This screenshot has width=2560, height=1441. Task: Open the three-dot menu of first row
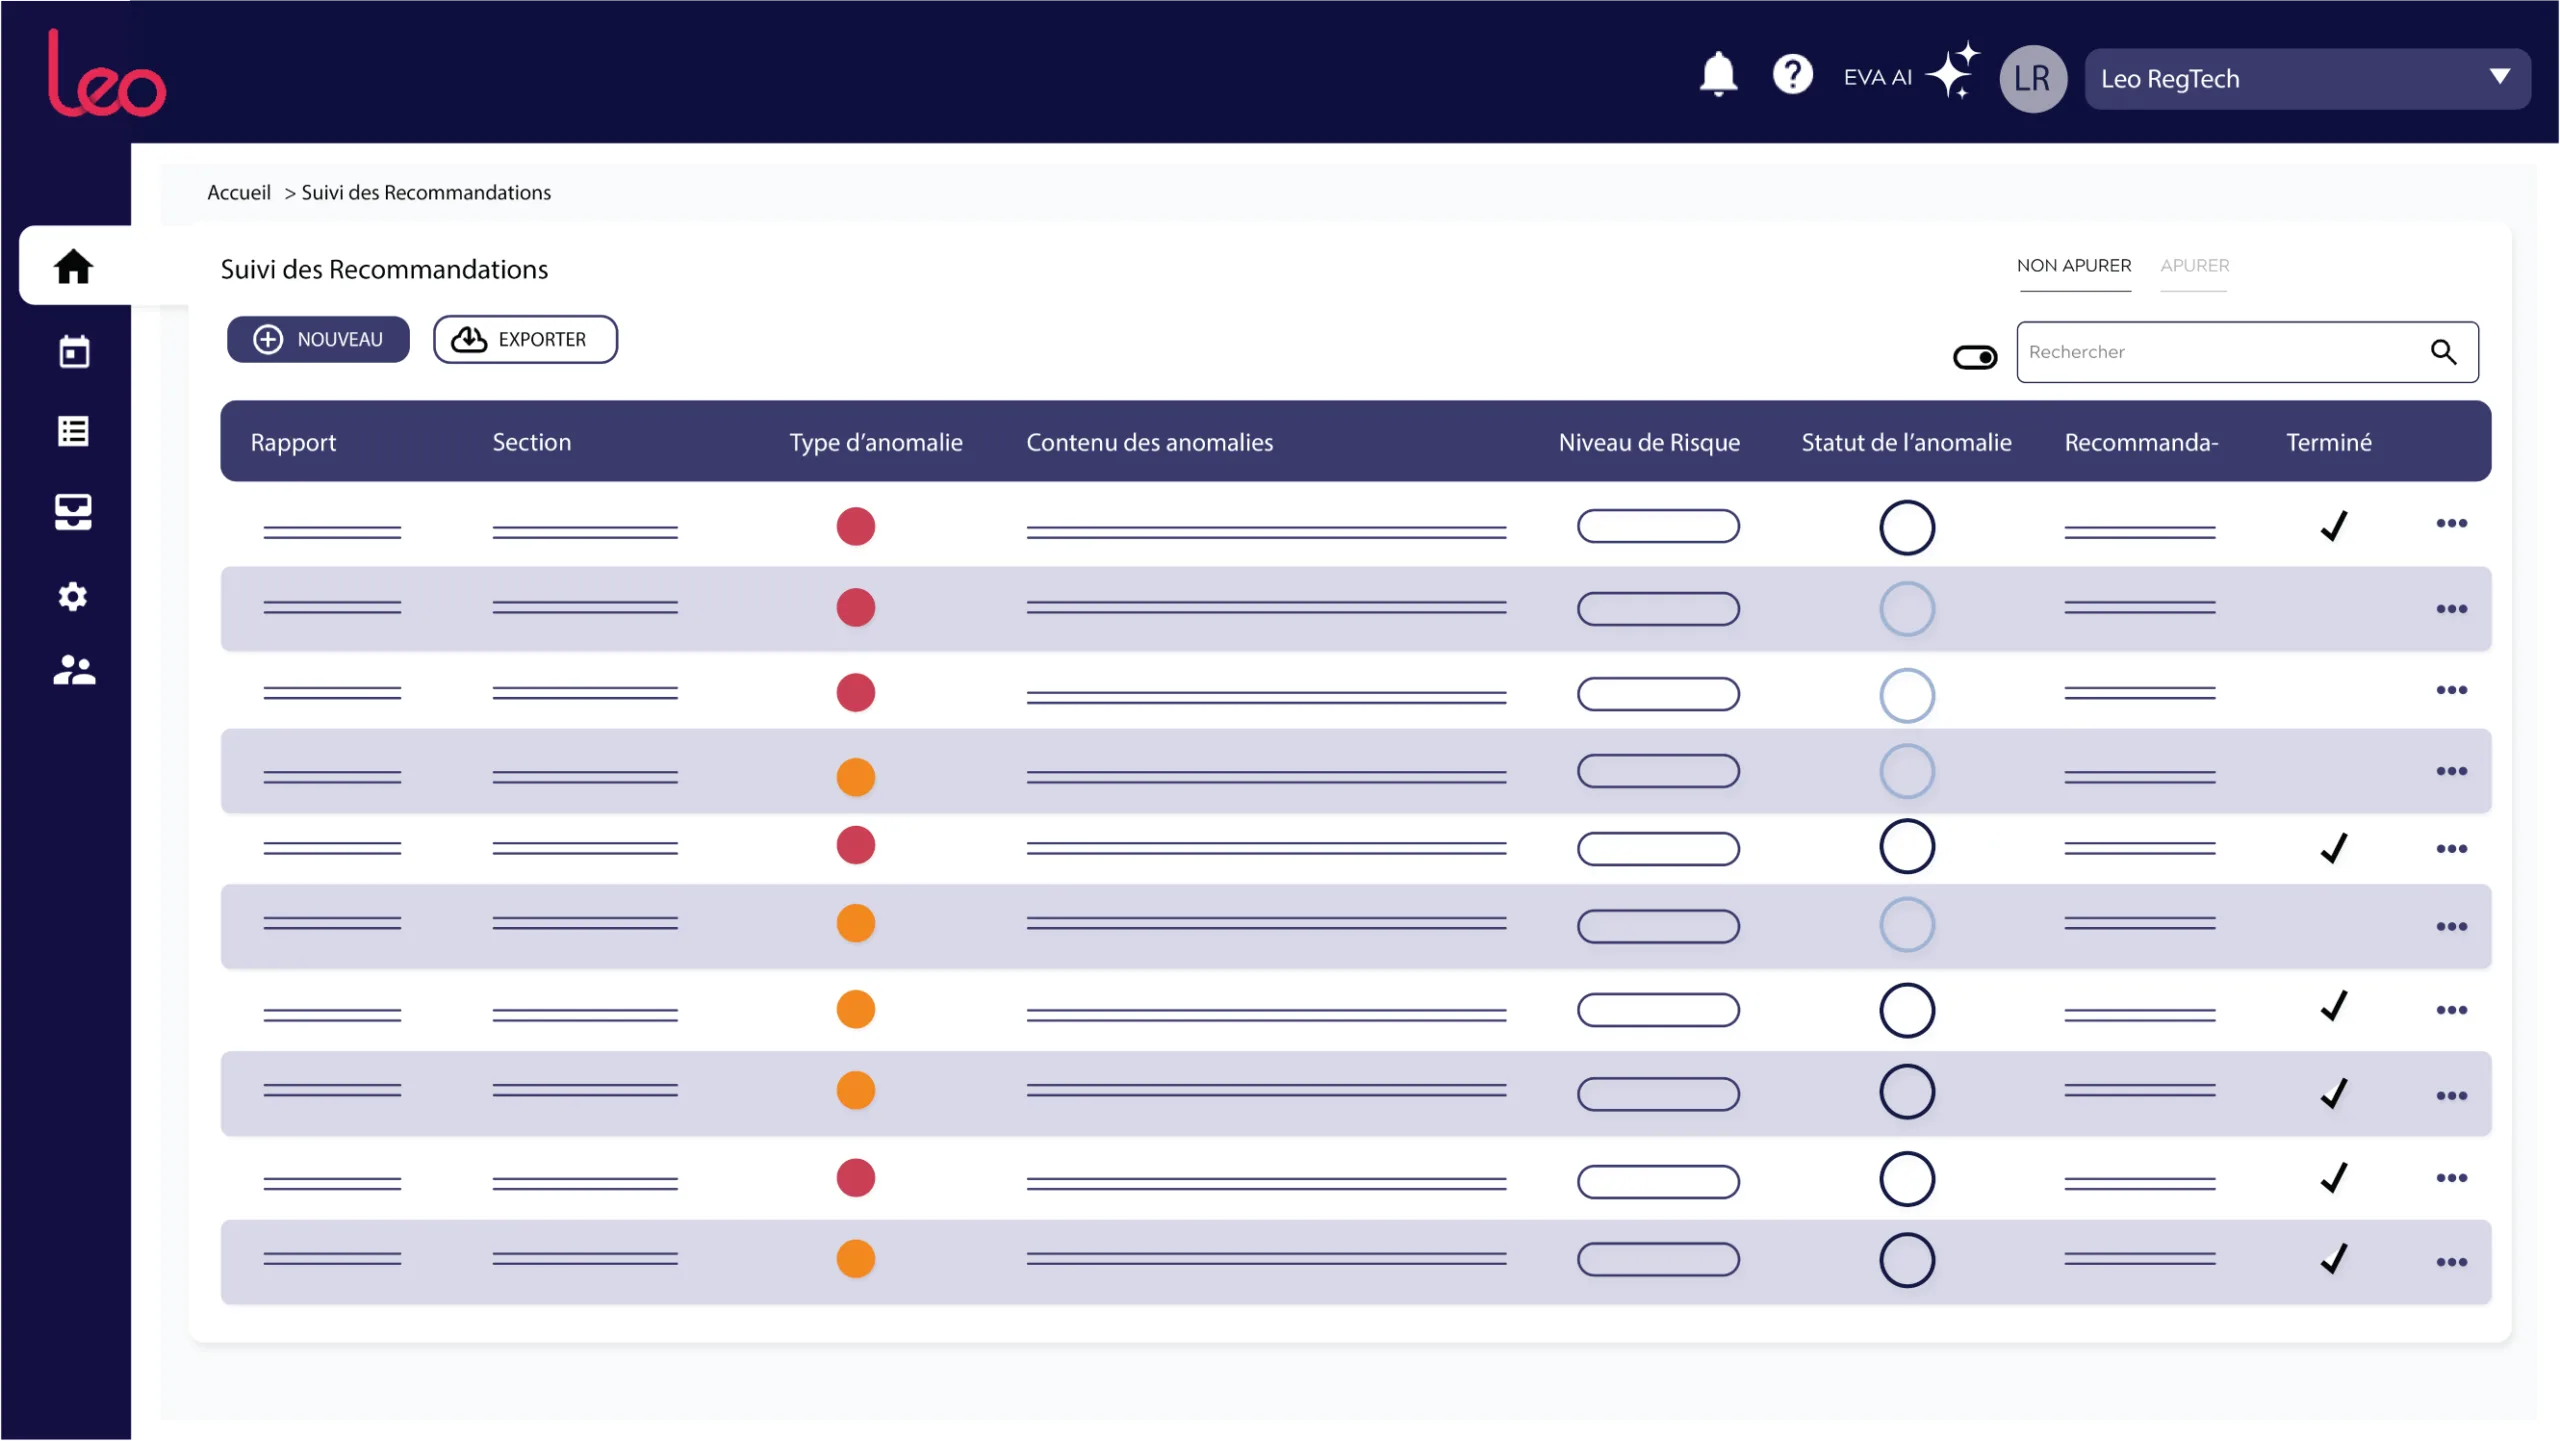point(2452,523)
